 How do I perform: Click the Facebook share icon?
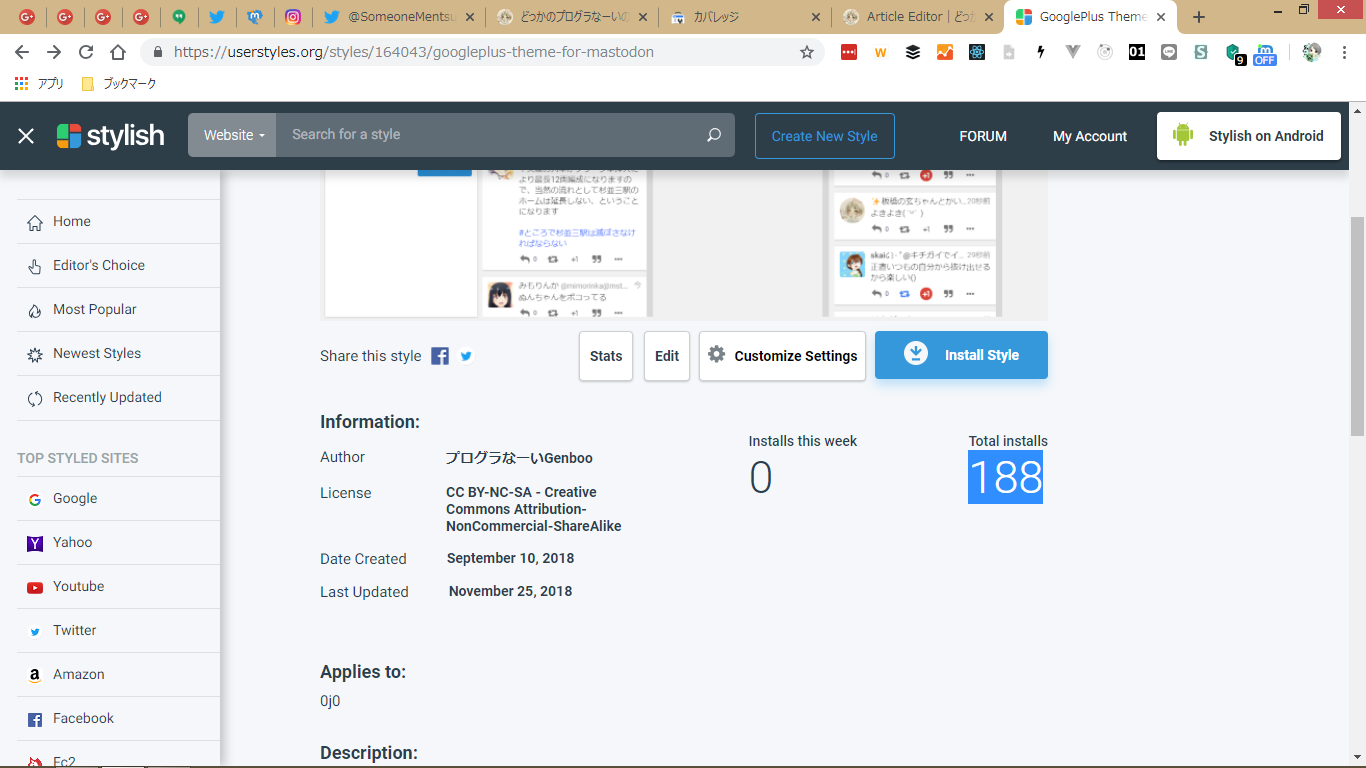[x=440, y=356]
